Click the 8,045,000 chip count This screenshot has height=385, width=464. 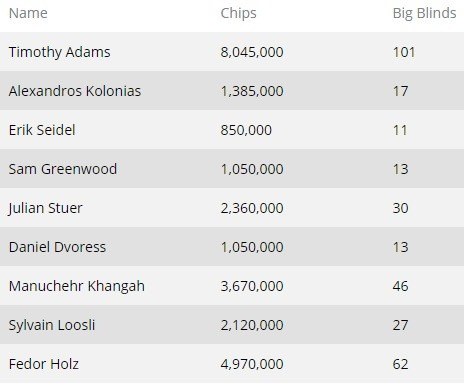(x=252, y=52)
